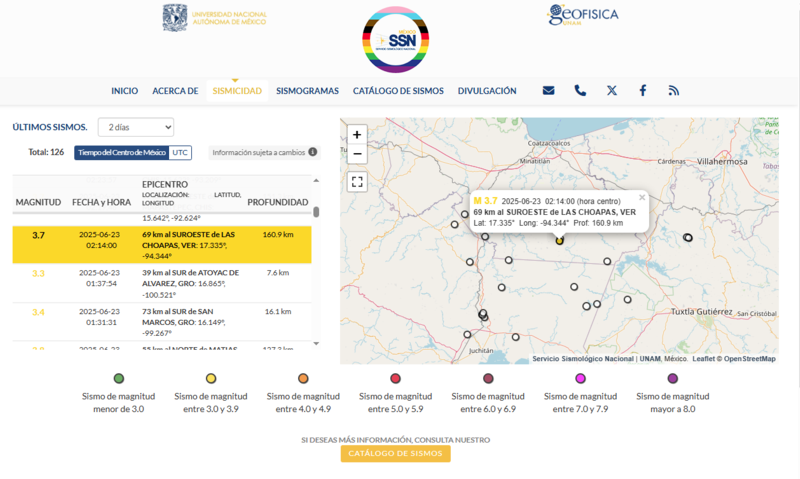The width and height of the screenshot is (800, 479).
Task: Open the OpenStreetMap attribution link
Action: 749,359
